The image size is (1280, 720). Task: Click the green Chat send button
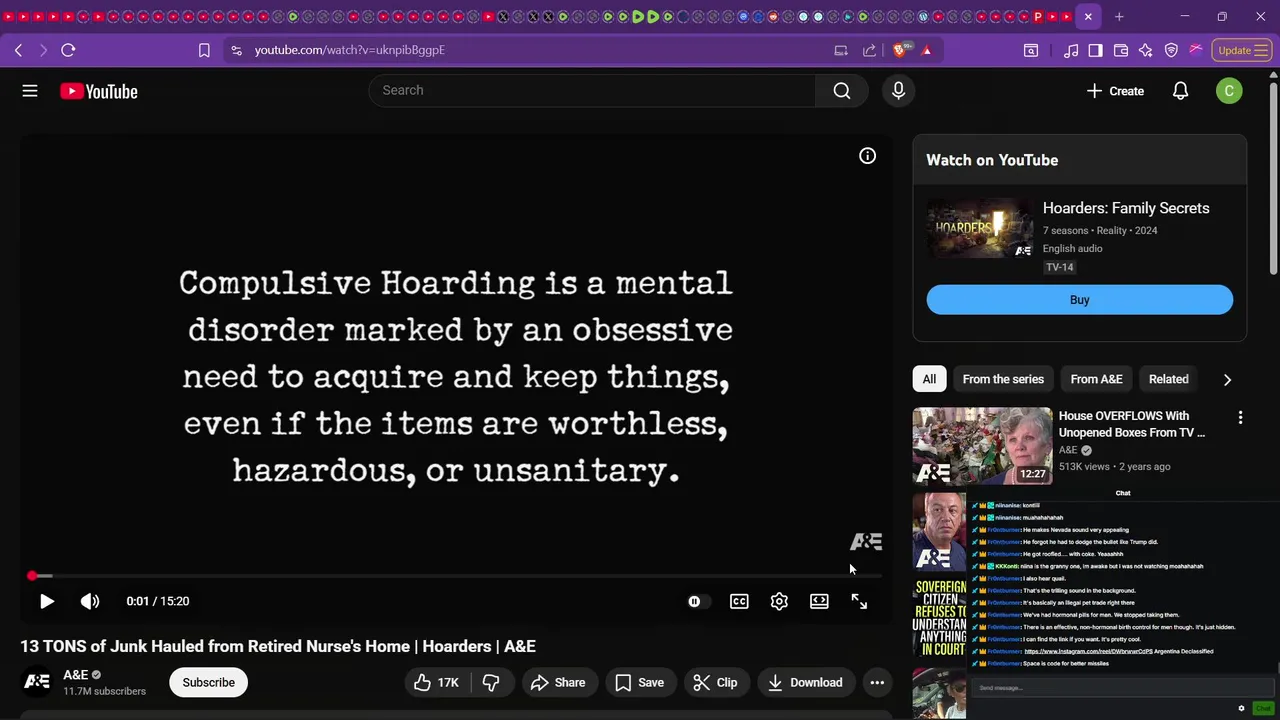pos(1263,708)
